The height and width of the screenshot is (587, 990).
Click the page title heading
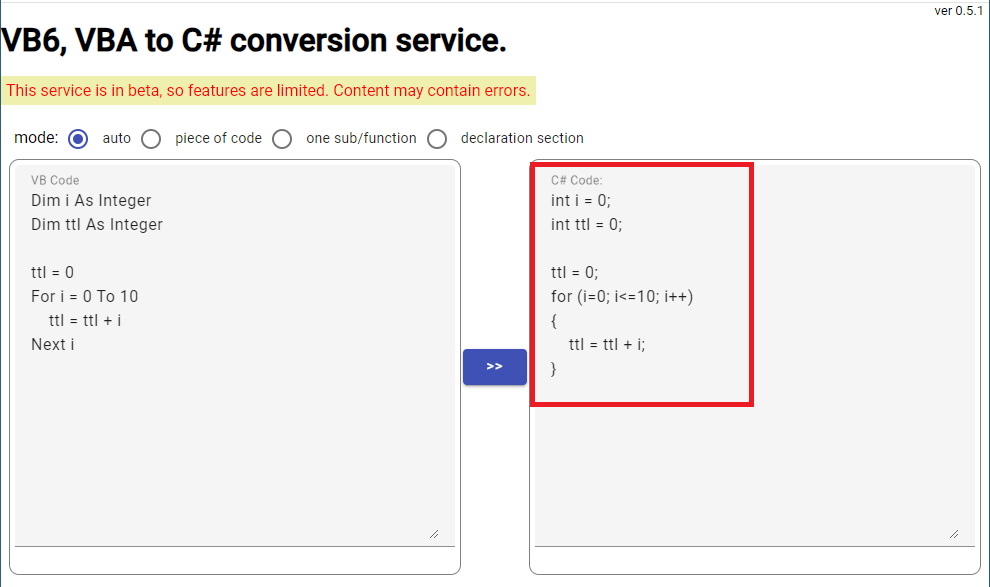(254, 40)
